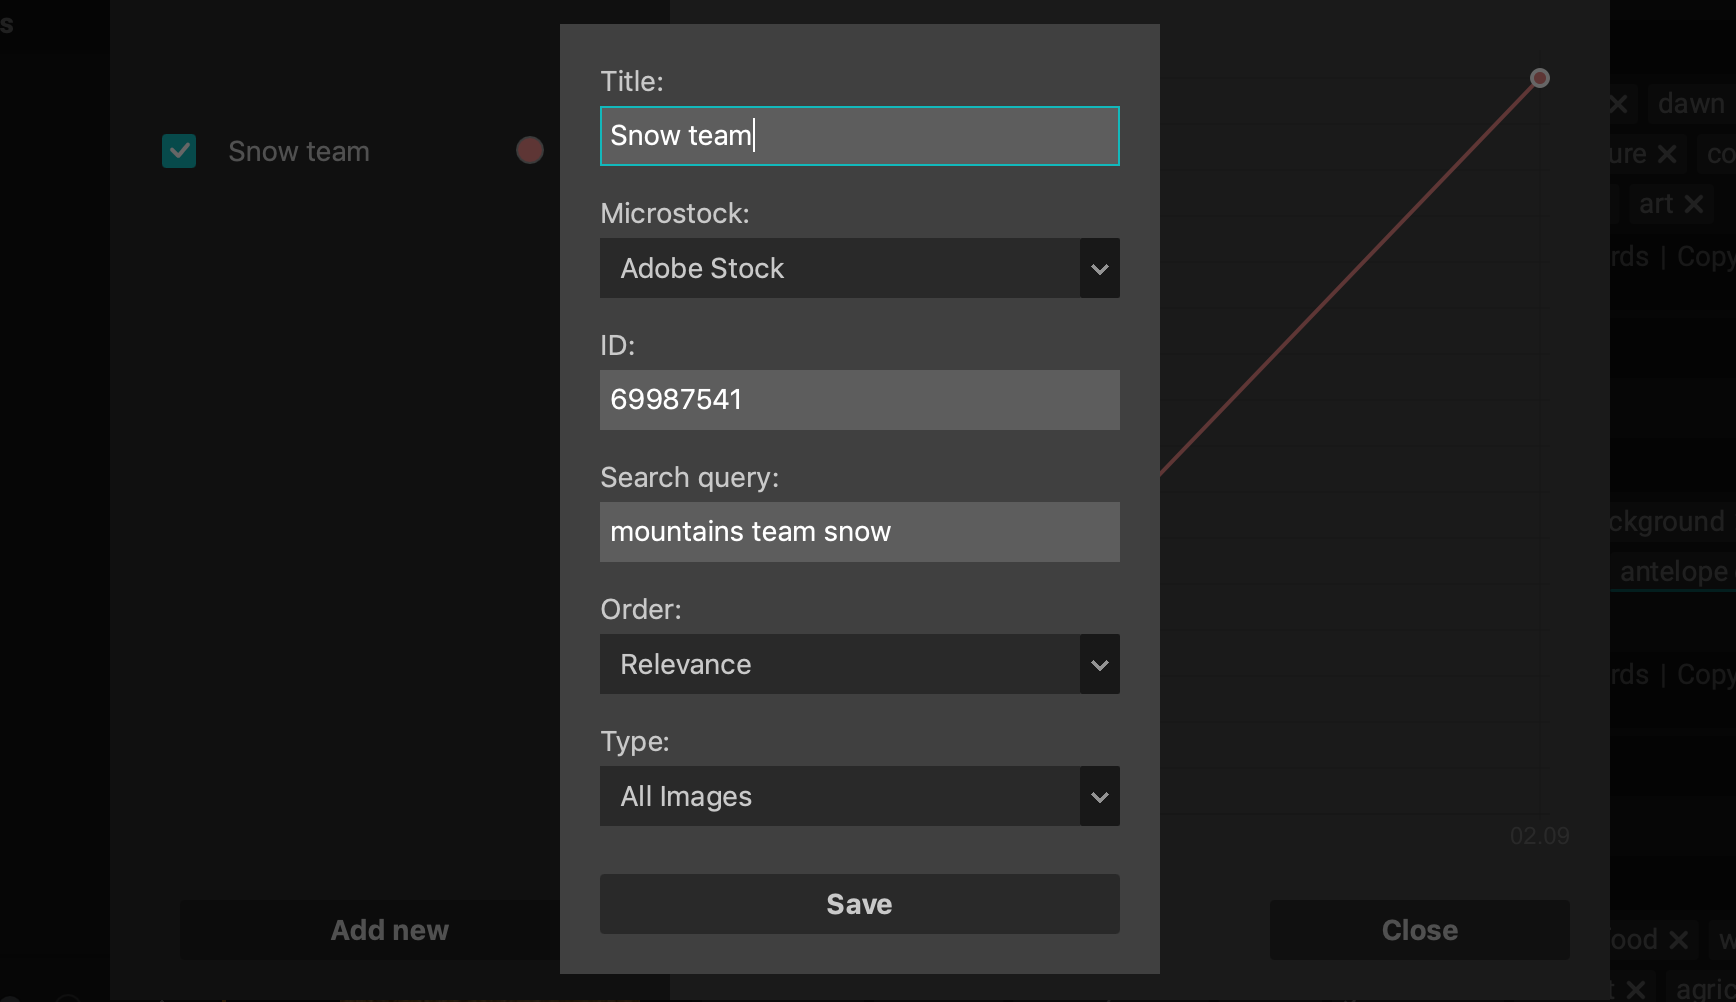Click the Order dropdown chevron
Image resolution: width=1736 pixels, height=1002 pixels.
(x=1100, y=664)
